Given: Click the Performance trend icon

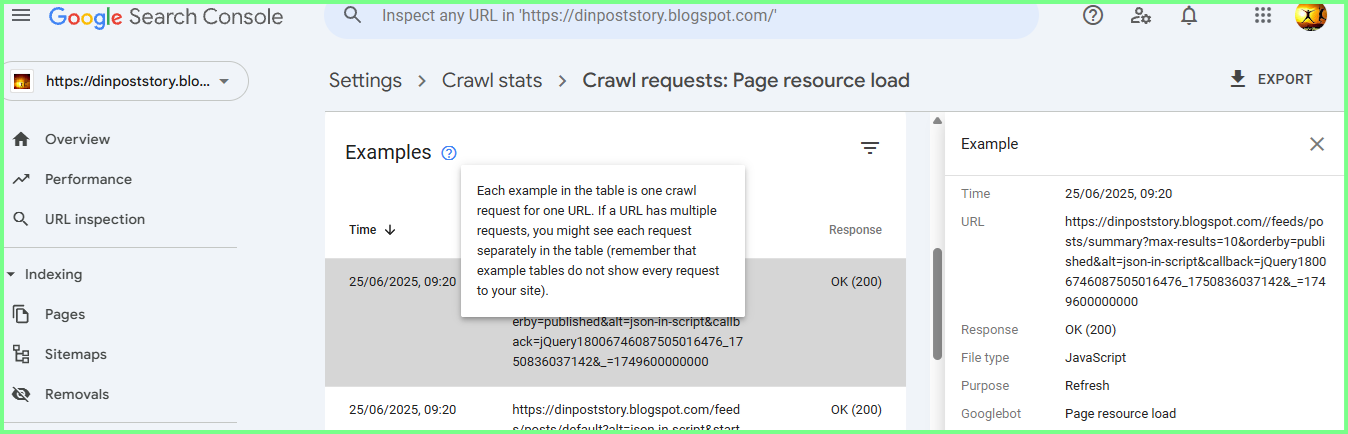Looking at the screenshot, I should point(21,179).
